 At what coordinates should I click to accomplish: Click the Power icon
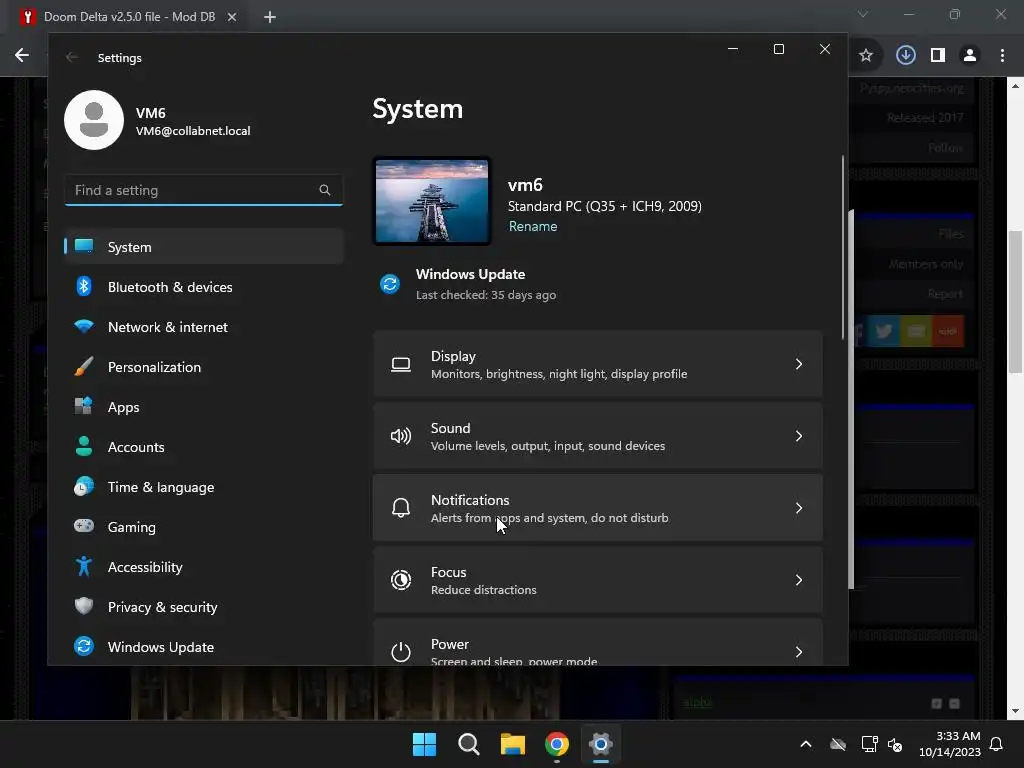[x=401, y=652]
